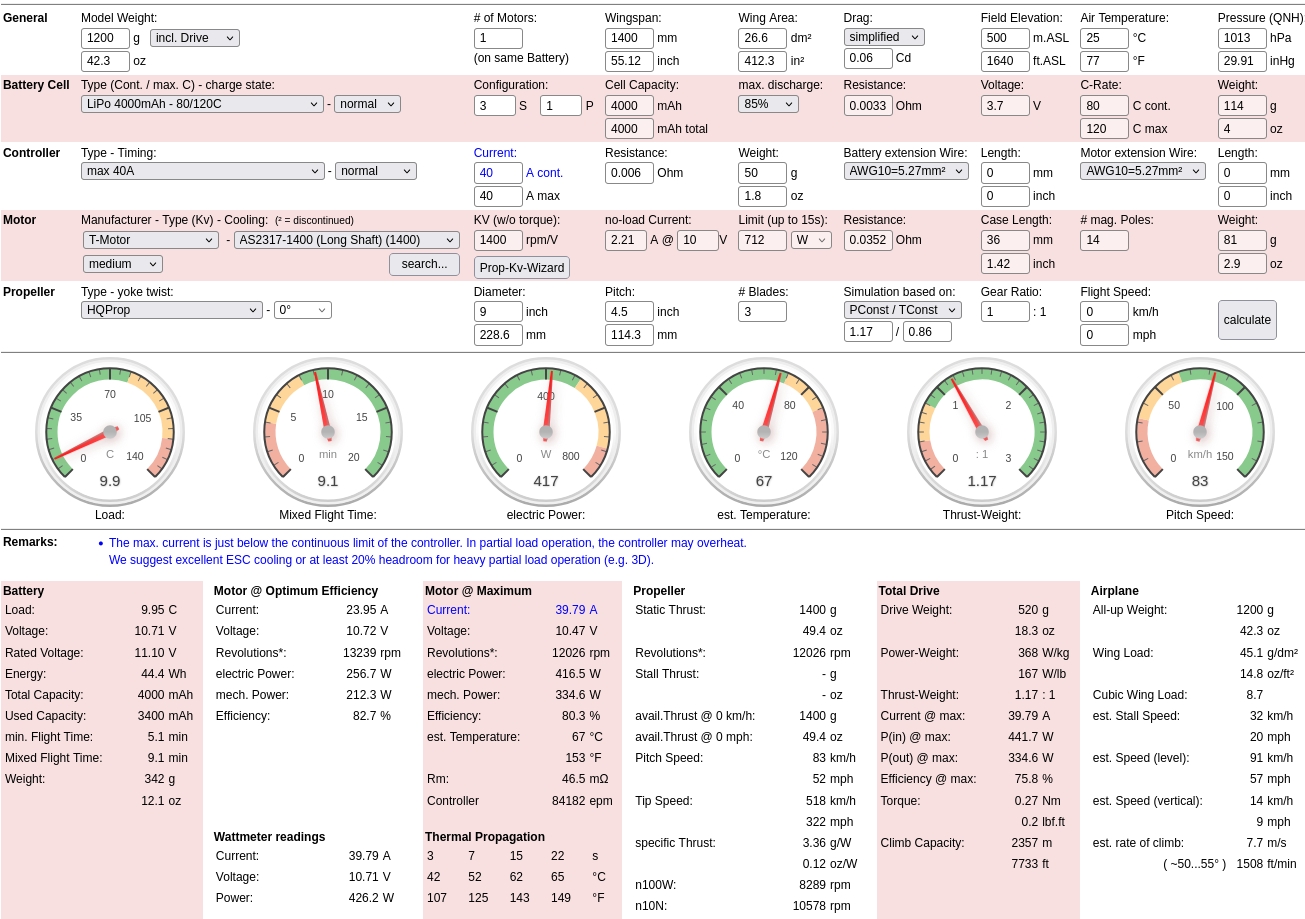Open the Prop-Kv-Wizard
This screenshot has width=1305, height=919.
[x=521, y=268]
